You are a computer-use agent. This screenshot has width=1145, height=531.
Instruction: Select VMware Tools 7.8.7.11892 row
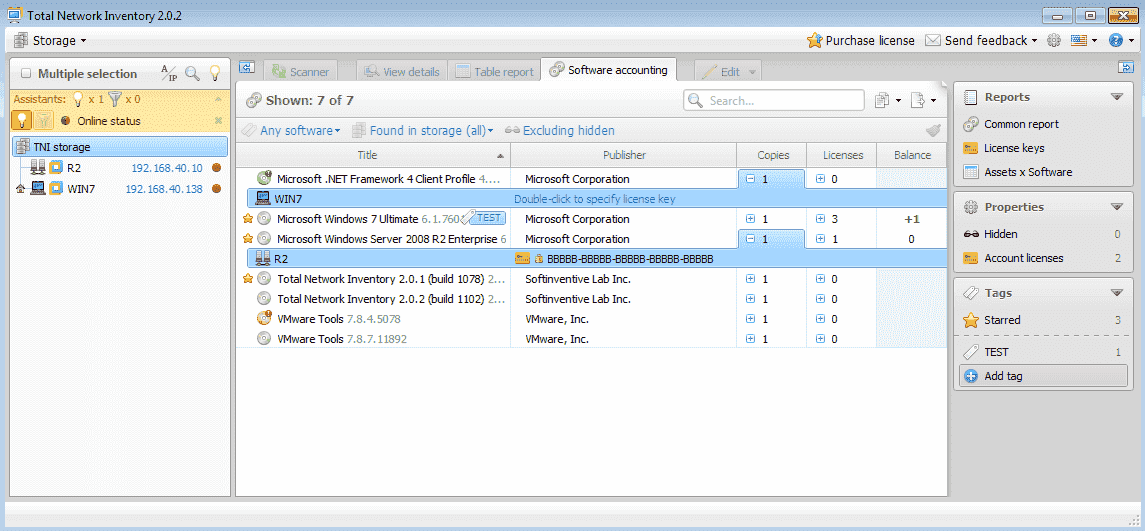[x=591, y=339]
